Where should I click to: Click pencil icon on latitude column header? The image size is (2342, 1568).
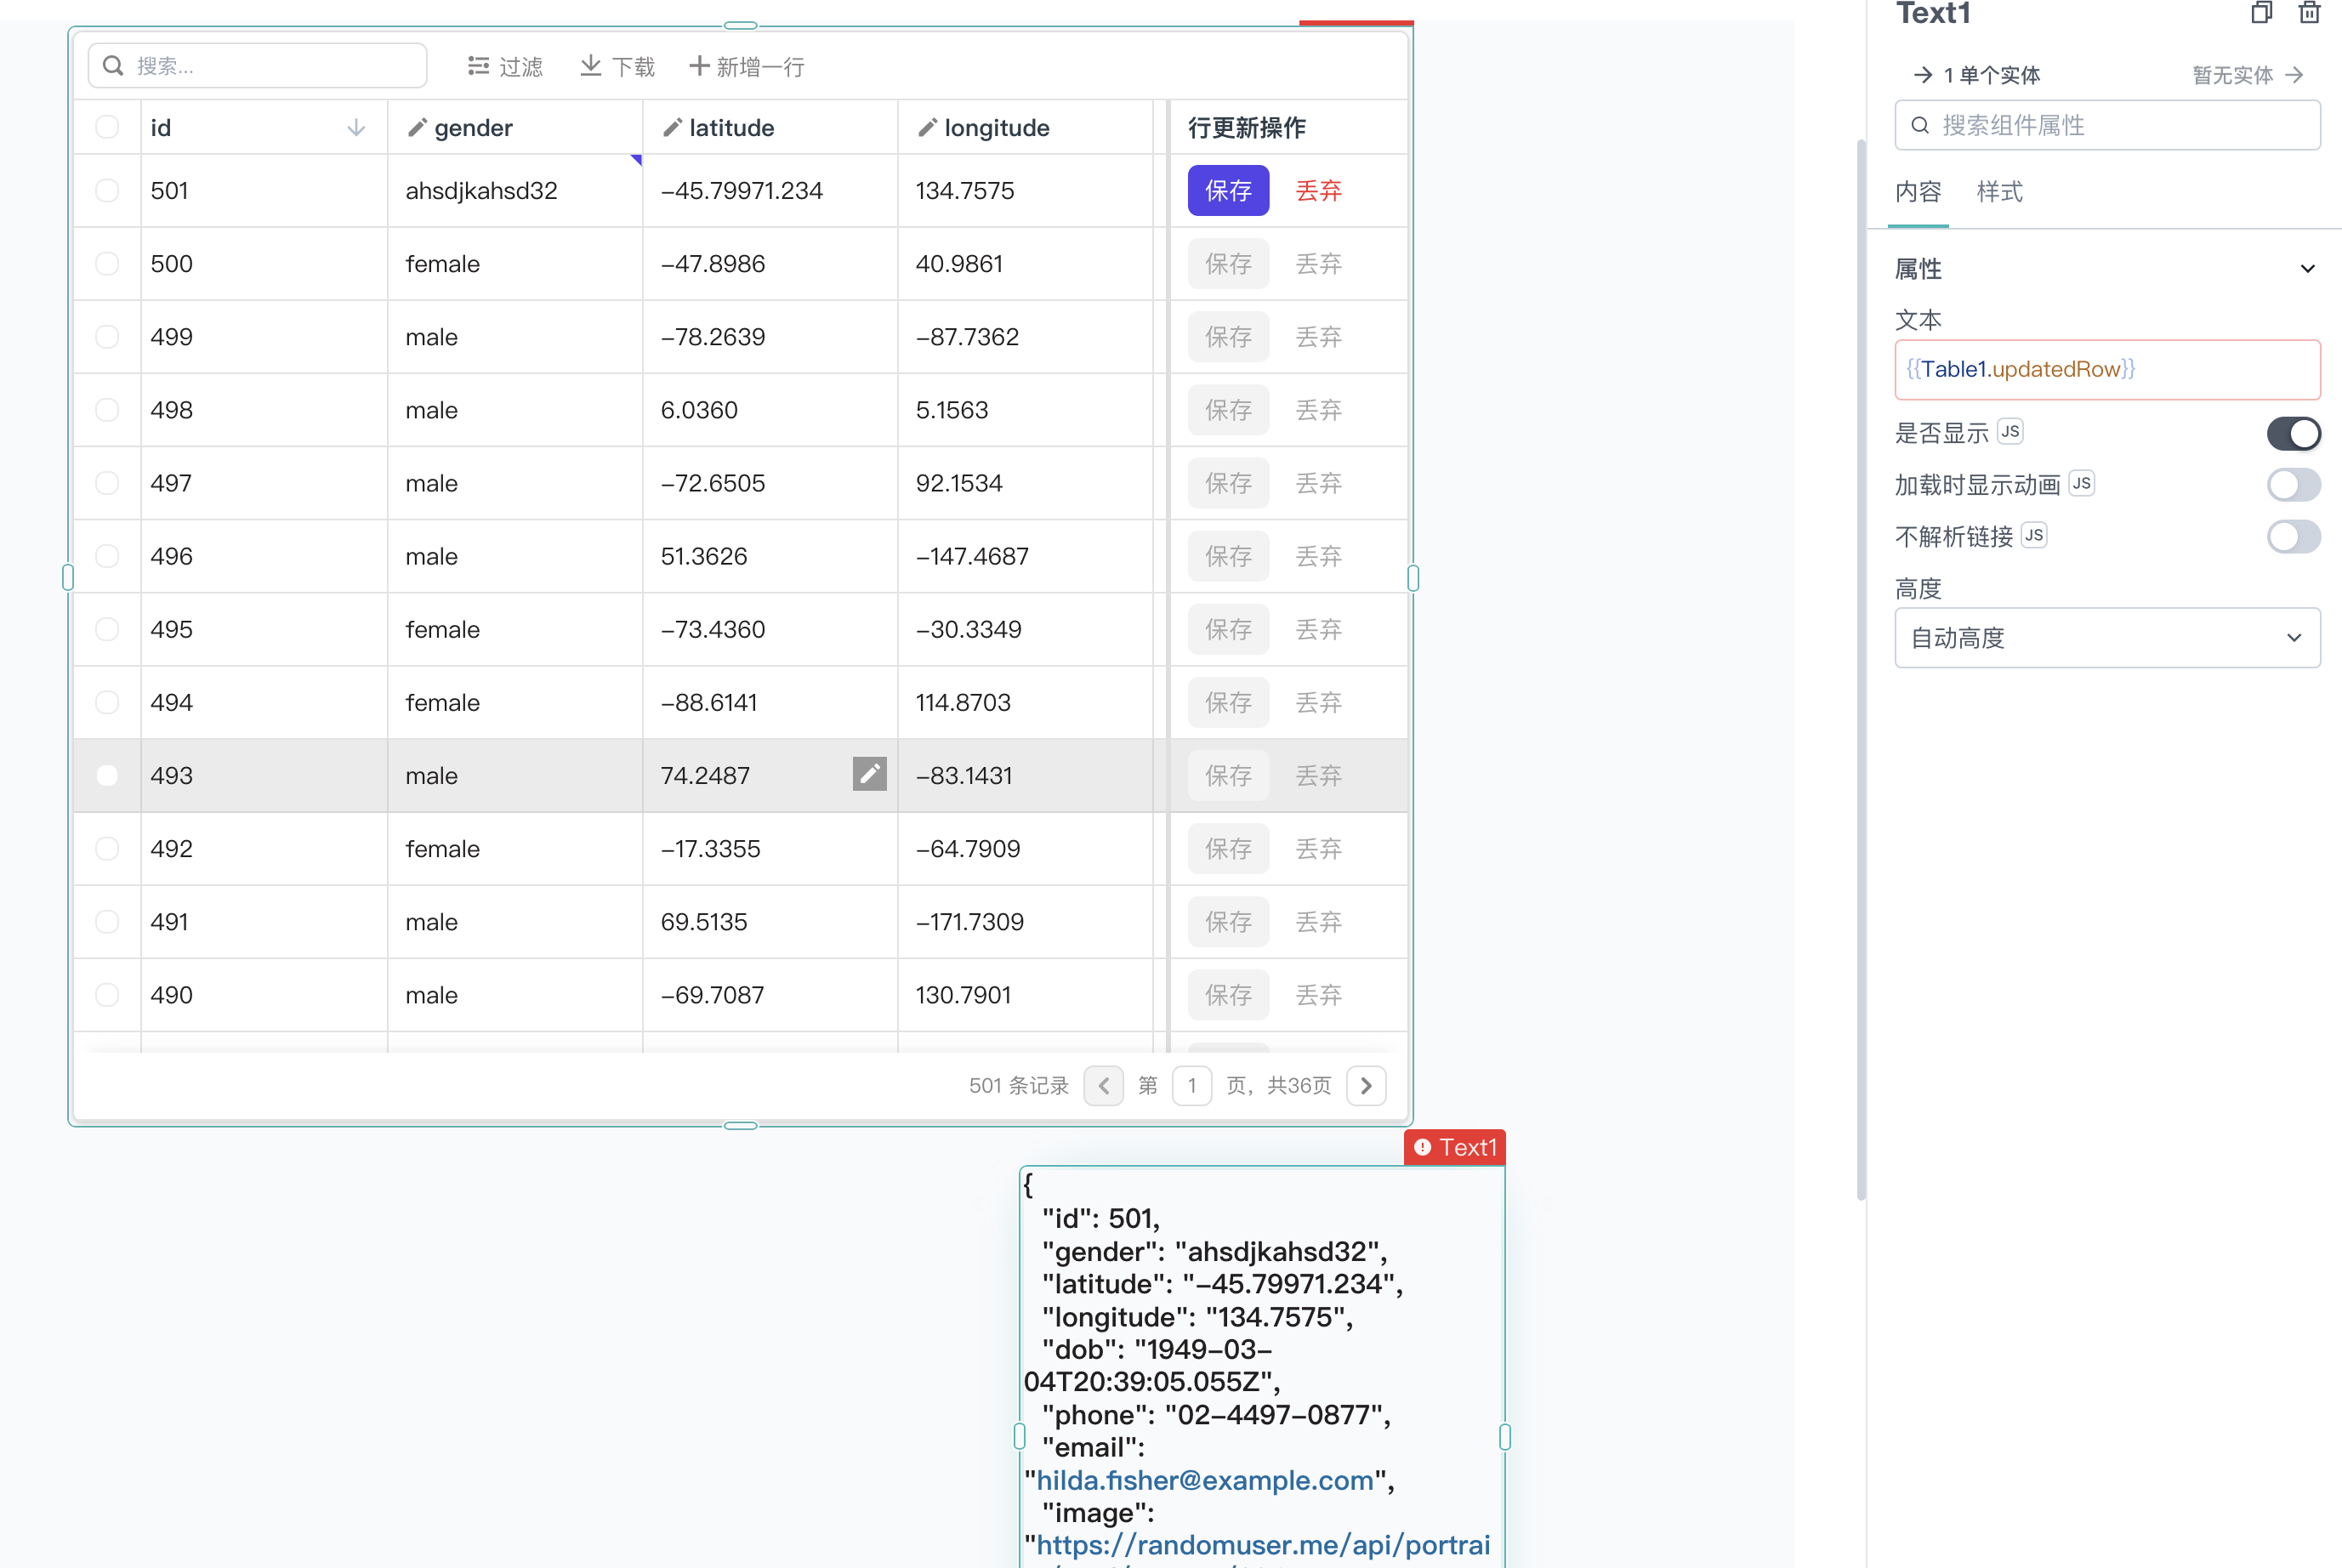[x=672, y=128]
